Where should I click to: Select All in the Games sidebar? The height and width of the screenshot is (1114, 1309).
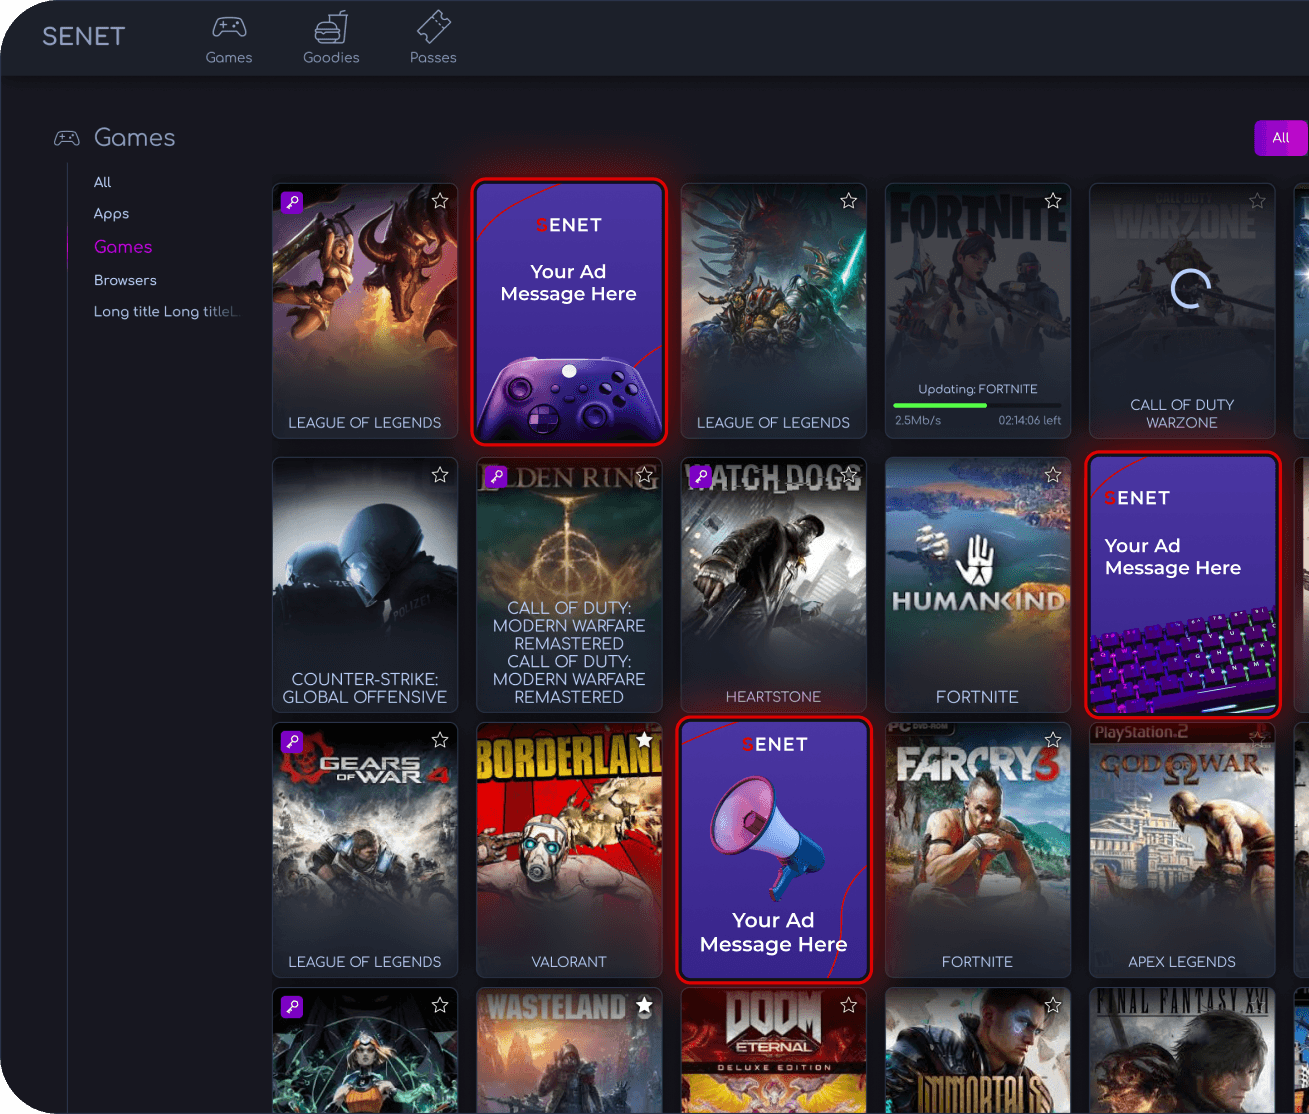click(x=102, y=182)
